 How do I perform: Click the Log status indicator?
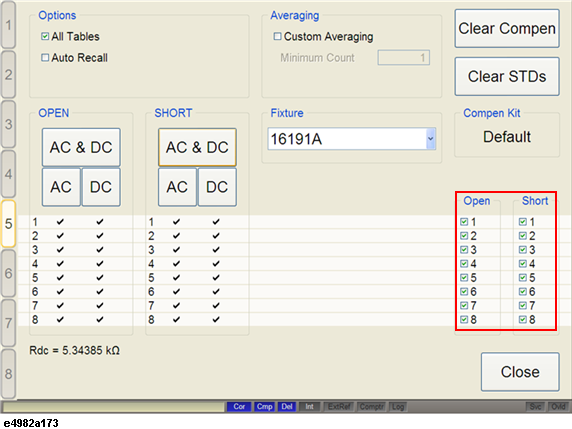coord(398,406)
